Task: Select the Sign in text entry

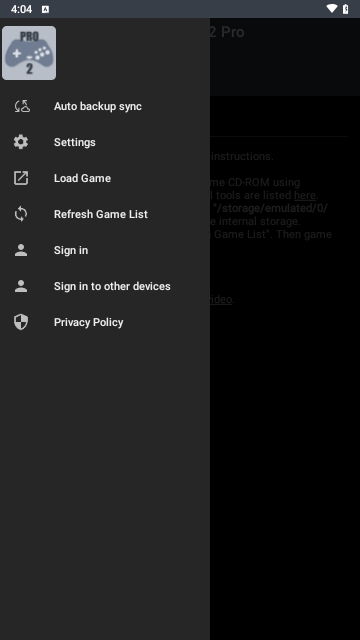Action: coord(71,250)
